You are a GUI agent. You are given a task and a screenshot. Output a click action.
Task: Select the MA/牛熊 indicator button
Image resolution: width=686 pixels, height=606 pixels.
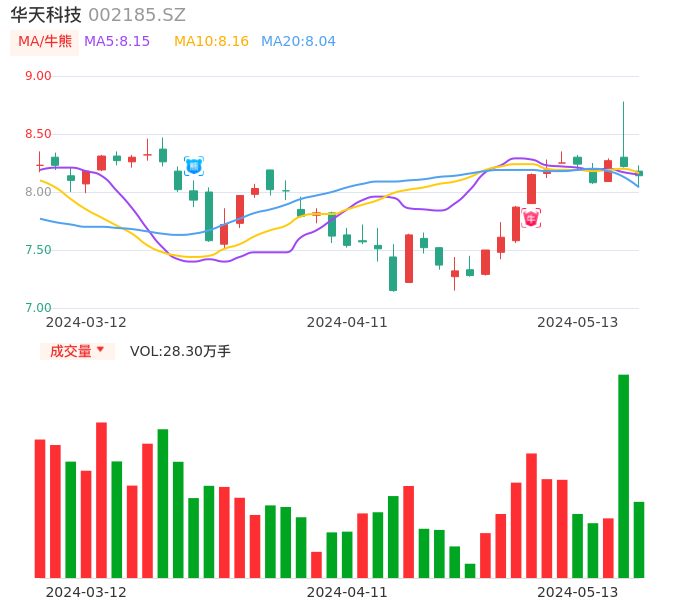45,42
